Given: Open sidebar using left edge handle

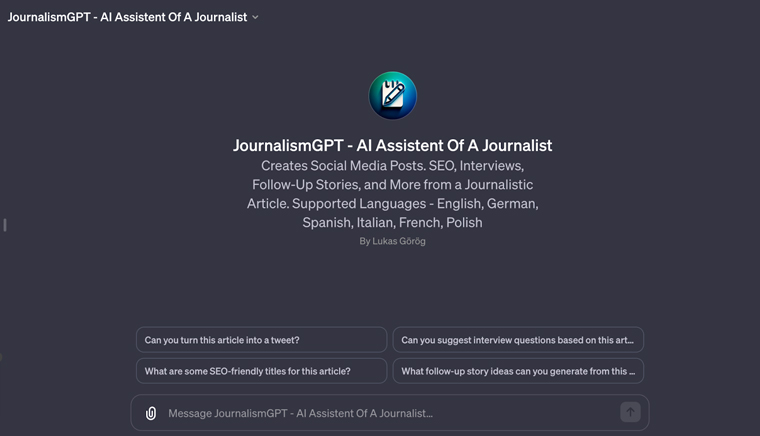Looking at the screenshot, I should point(5,225).
